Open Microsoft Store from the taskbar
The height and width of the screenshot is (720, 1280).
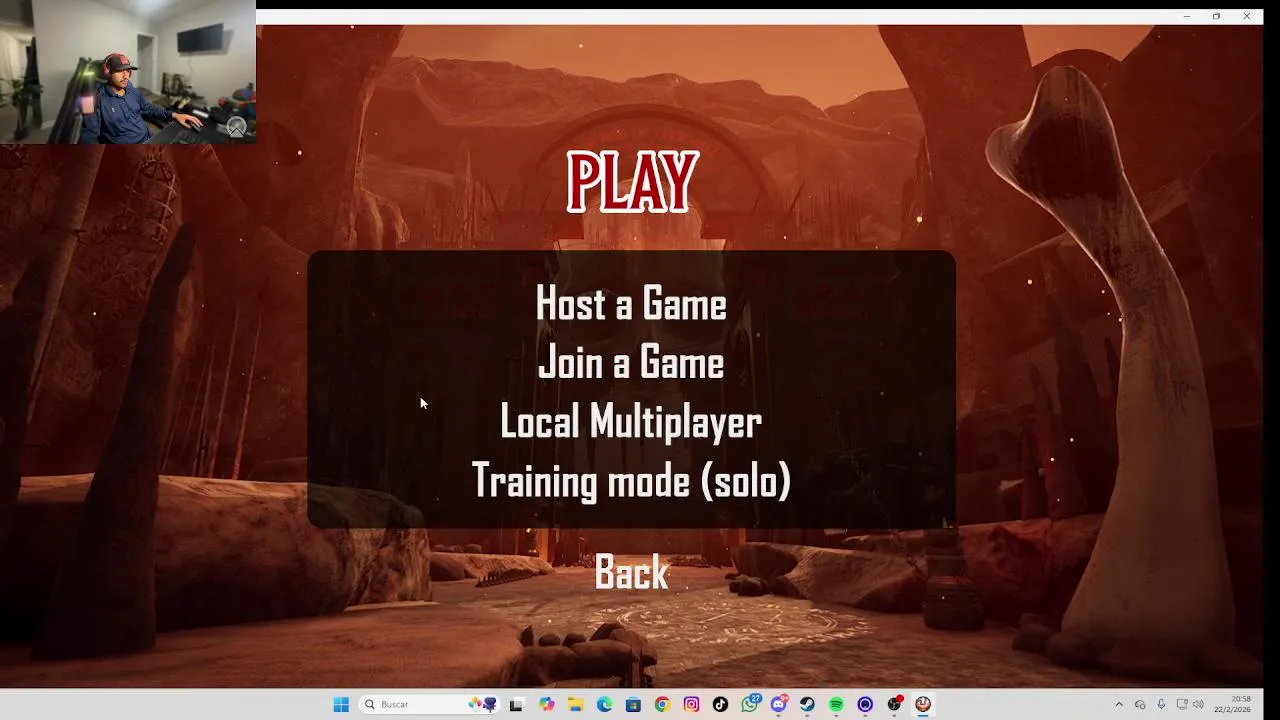pyautogui.click(x=633, y=704)
